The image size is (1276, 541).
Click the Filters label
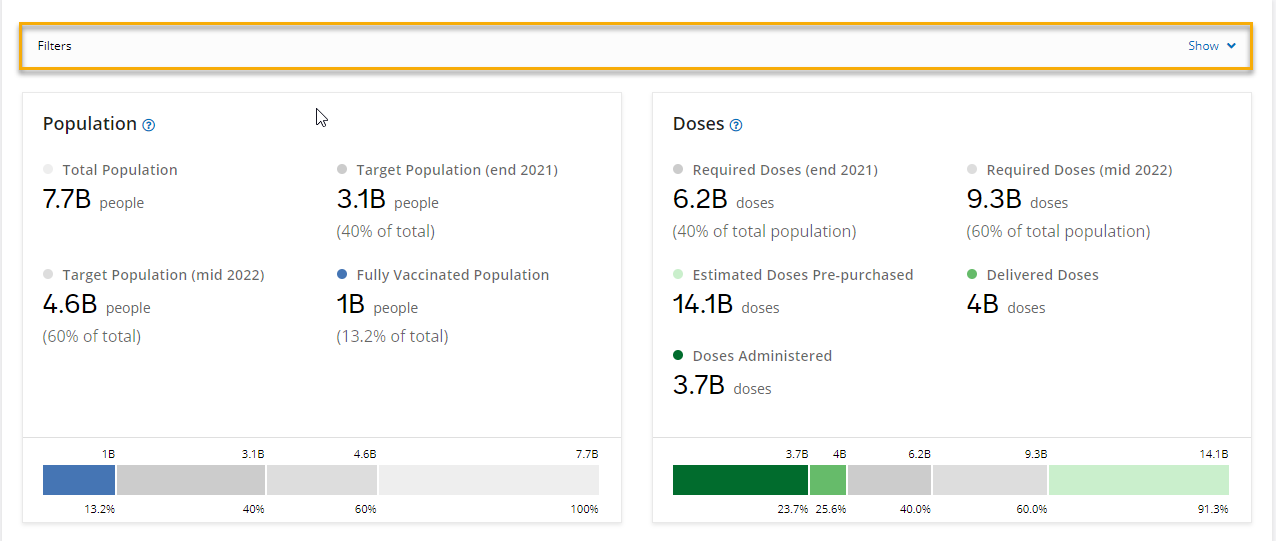pos(55,46)
